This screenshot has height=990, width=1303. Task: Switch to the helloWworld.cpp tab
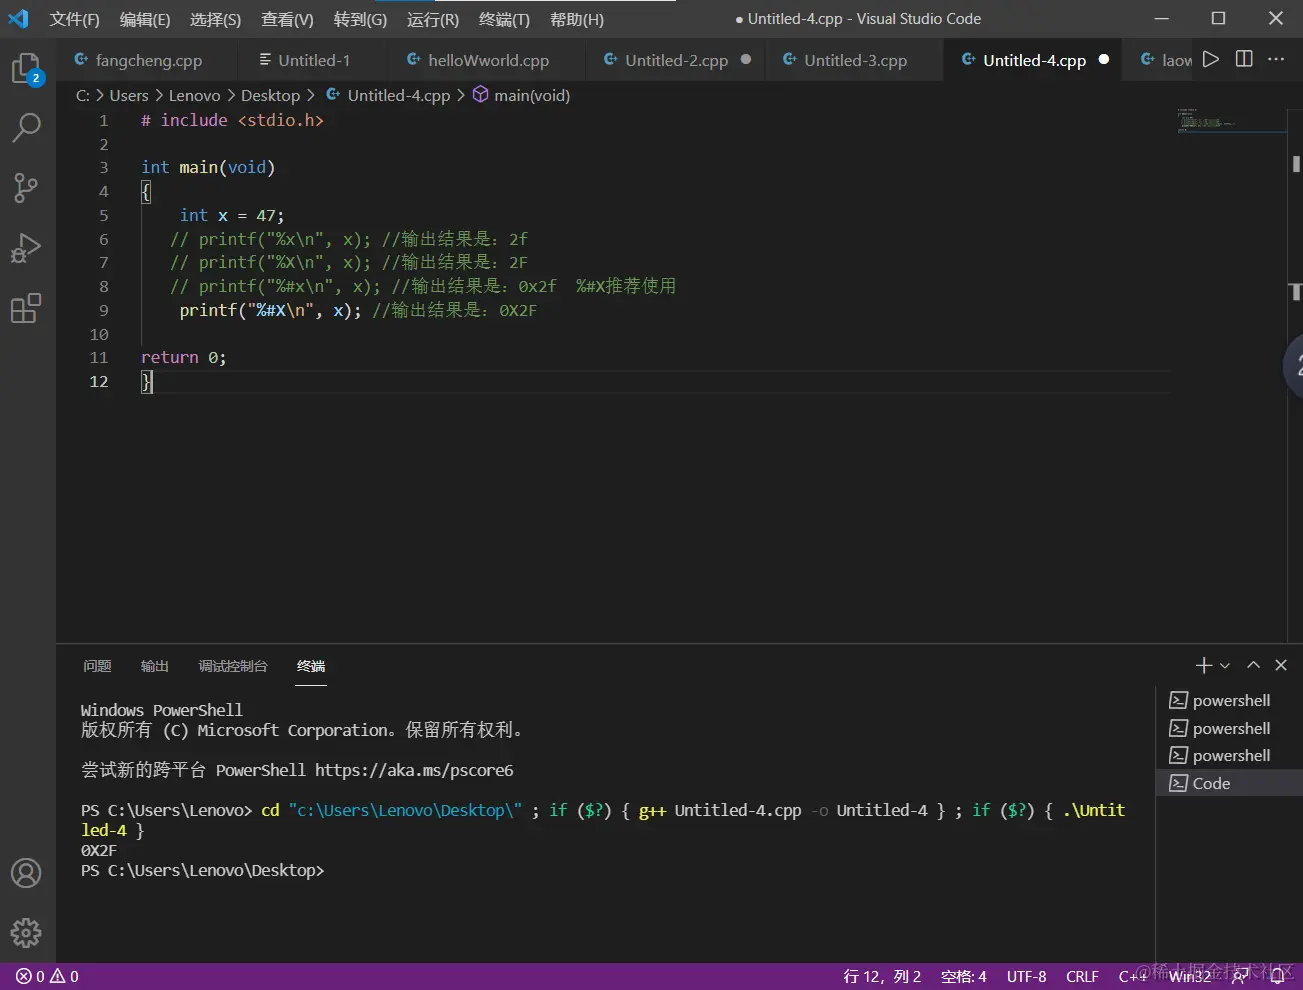[x=488, y=61]
